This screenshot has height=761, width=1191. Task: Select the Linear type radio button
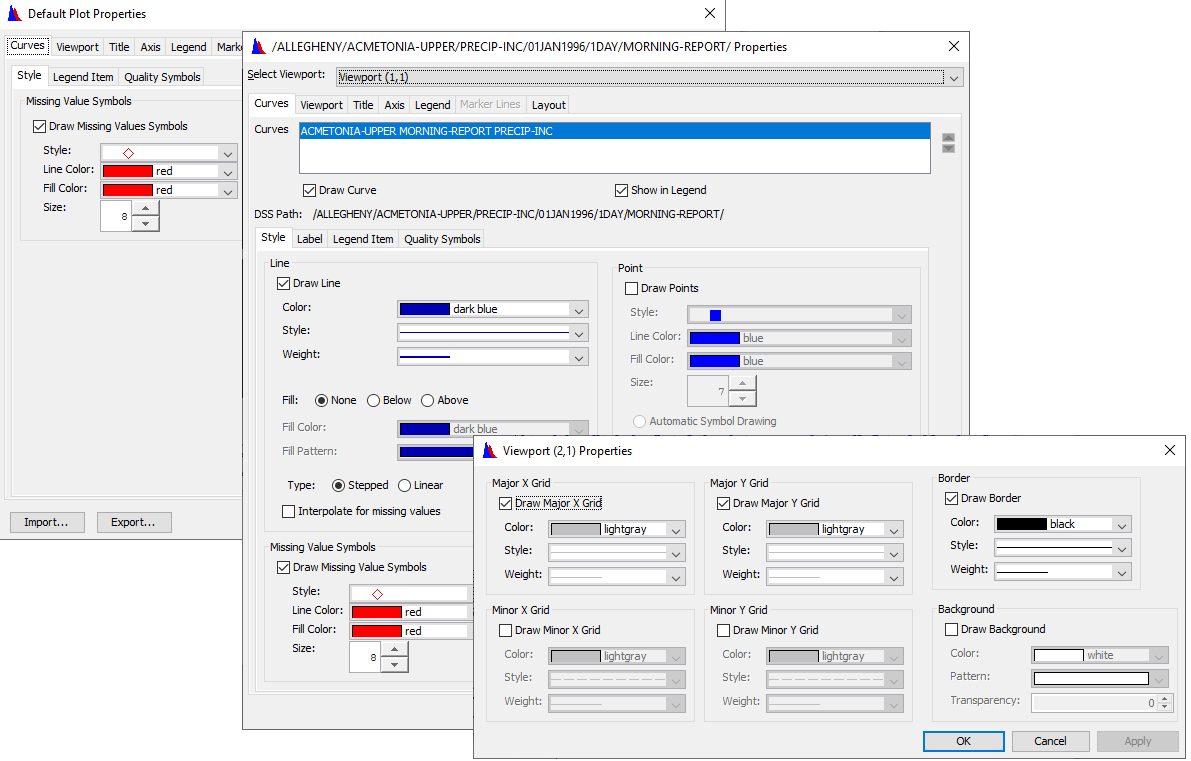(405, 486)
